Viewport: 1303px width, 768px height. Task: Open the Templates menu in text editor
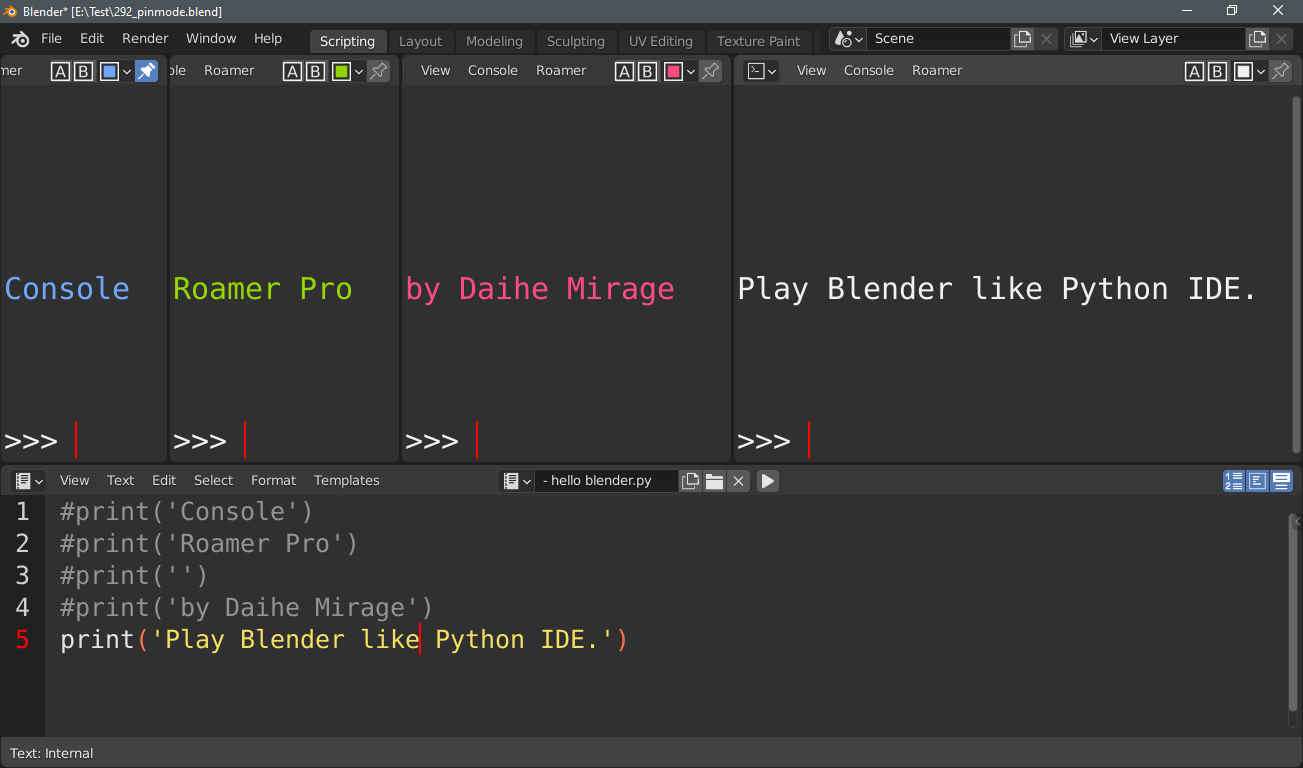coord(347,481)
